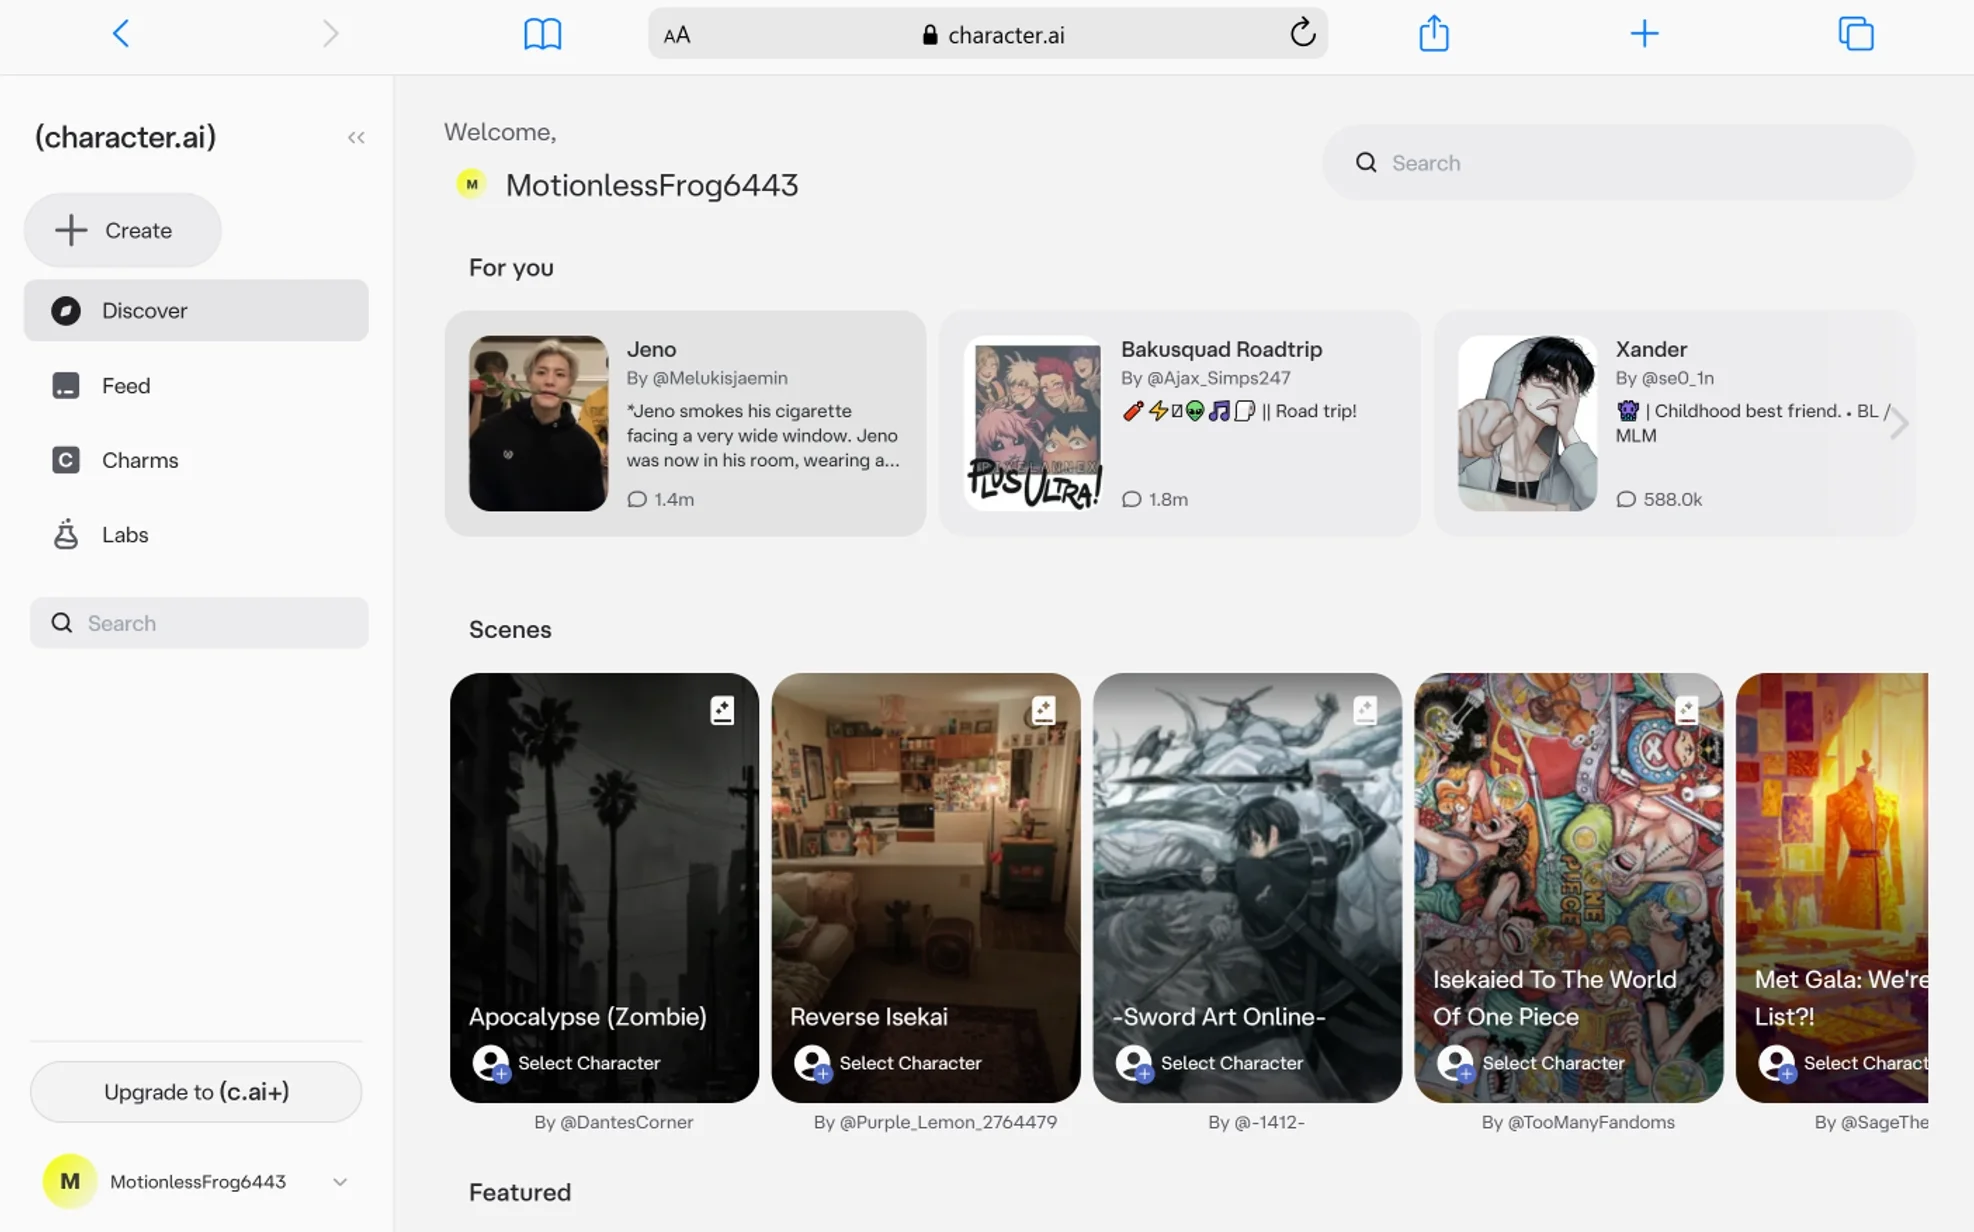Click Bakusquad Roadtrip's 1.8m chat count
The width and height of the screenshot is (1974, 1232).
pos(1155,499)
